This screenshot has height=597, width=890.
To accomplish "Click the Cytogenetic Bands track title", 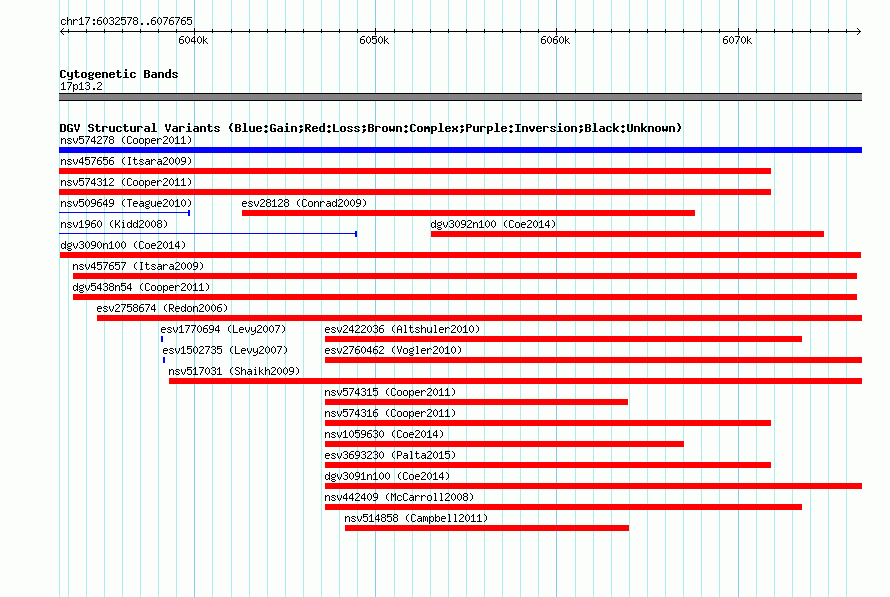I will (119, 74).
